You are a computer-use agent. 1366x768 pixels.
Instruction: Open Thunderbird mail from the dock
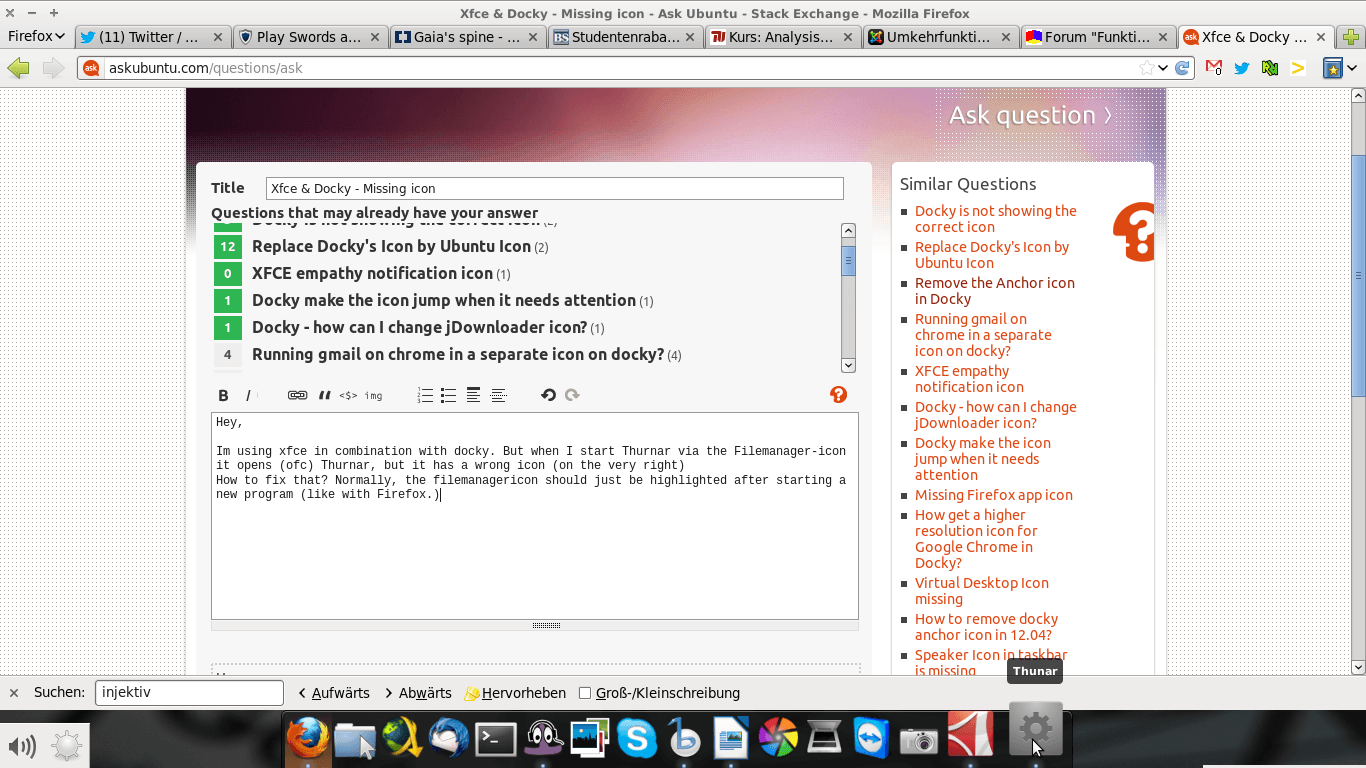[449, 739]
